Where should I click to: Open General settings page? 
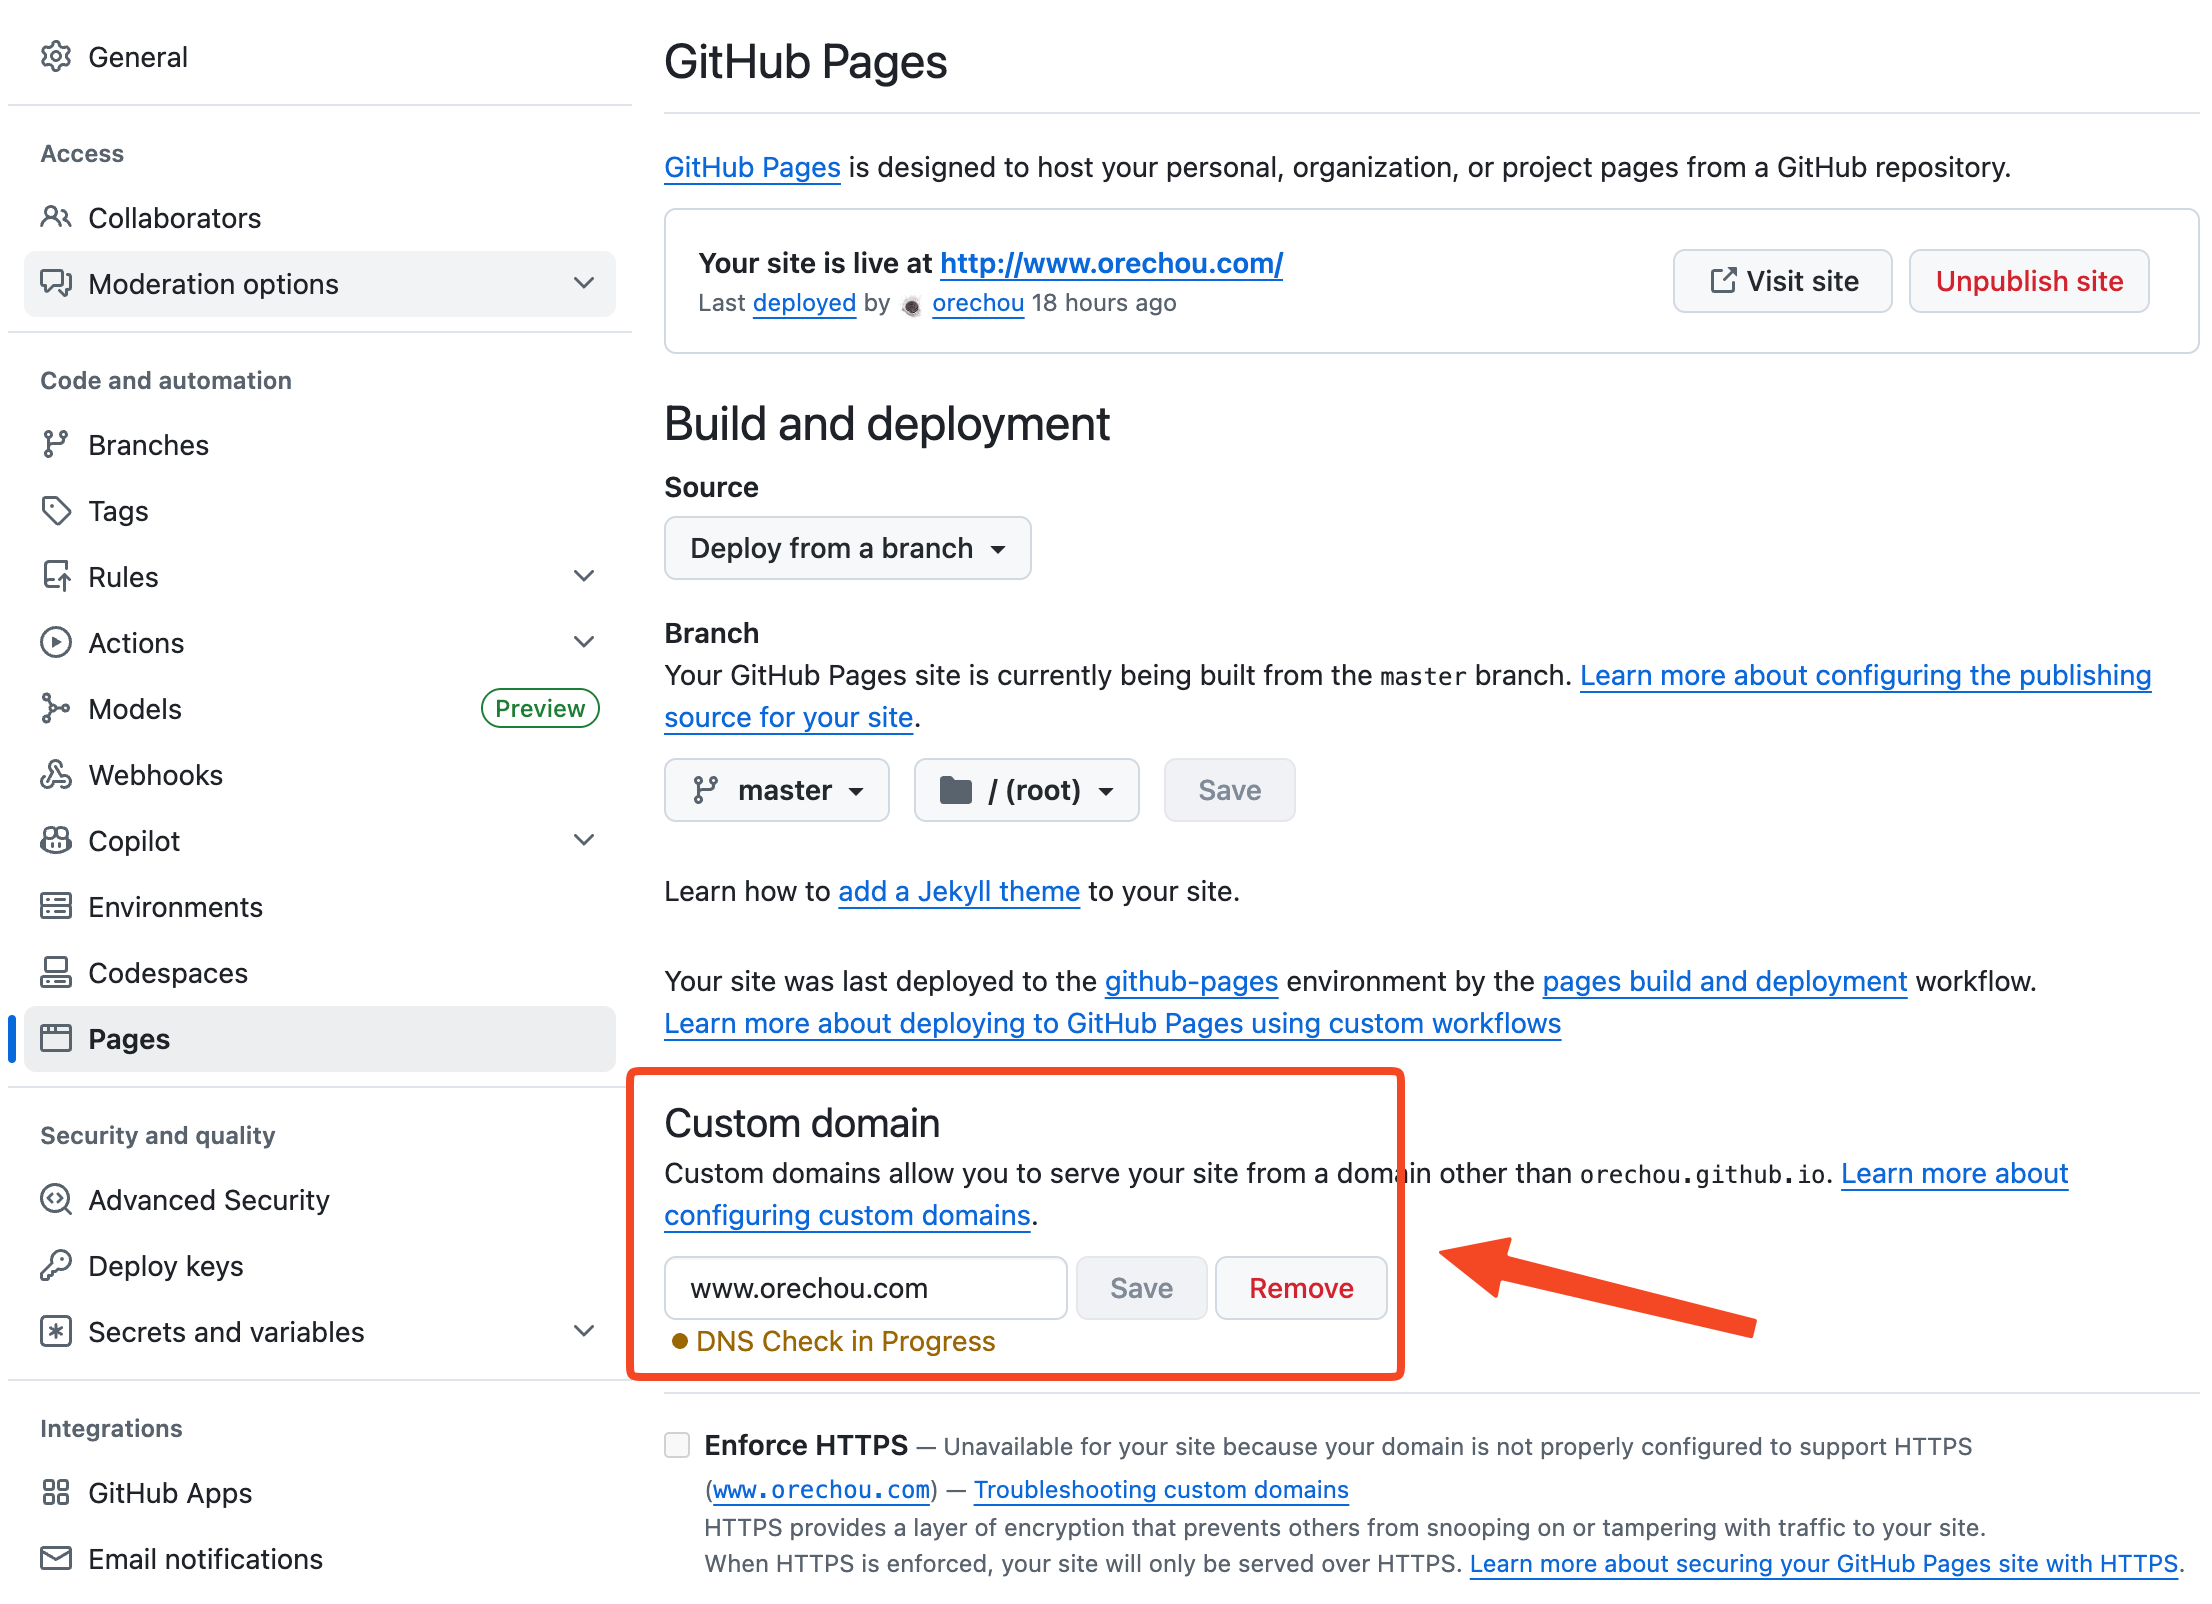(x=319, y=57)
